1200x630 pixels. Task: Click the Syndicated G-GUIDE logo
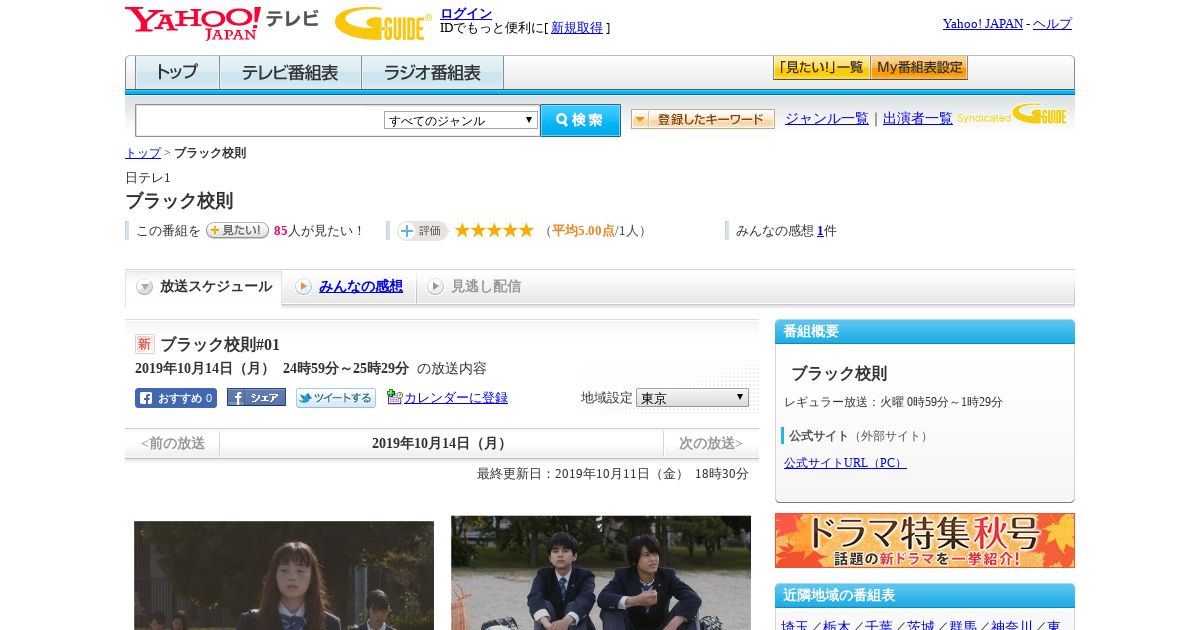(1013, 114)
